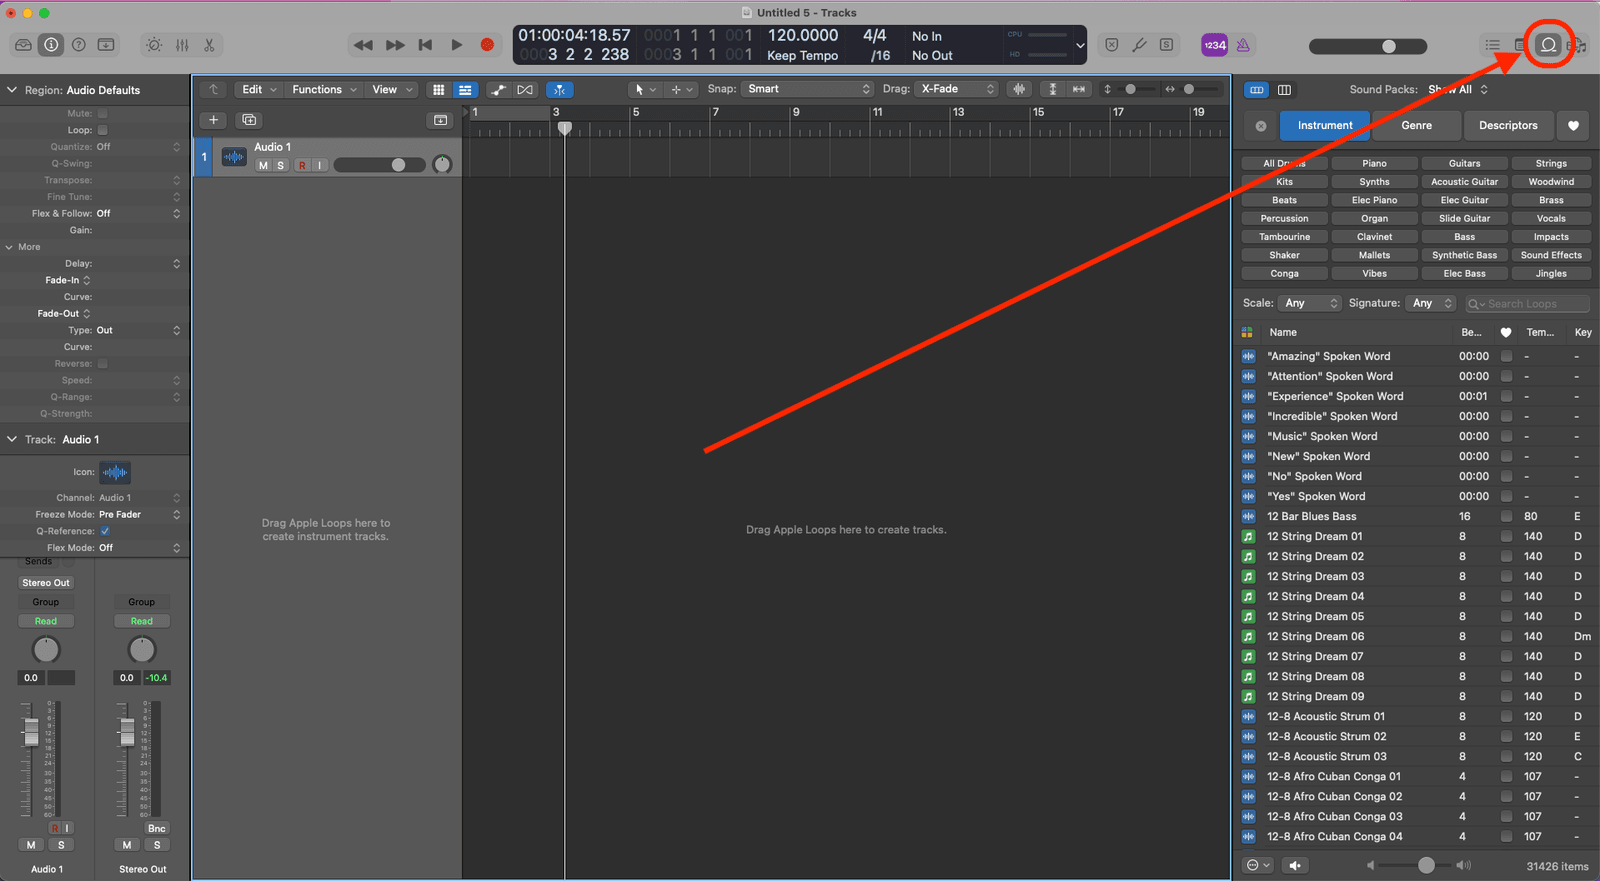The image size is (1600, 881).
Task: Open the Drag X-Fade dropdown
Action: (957, 89)
